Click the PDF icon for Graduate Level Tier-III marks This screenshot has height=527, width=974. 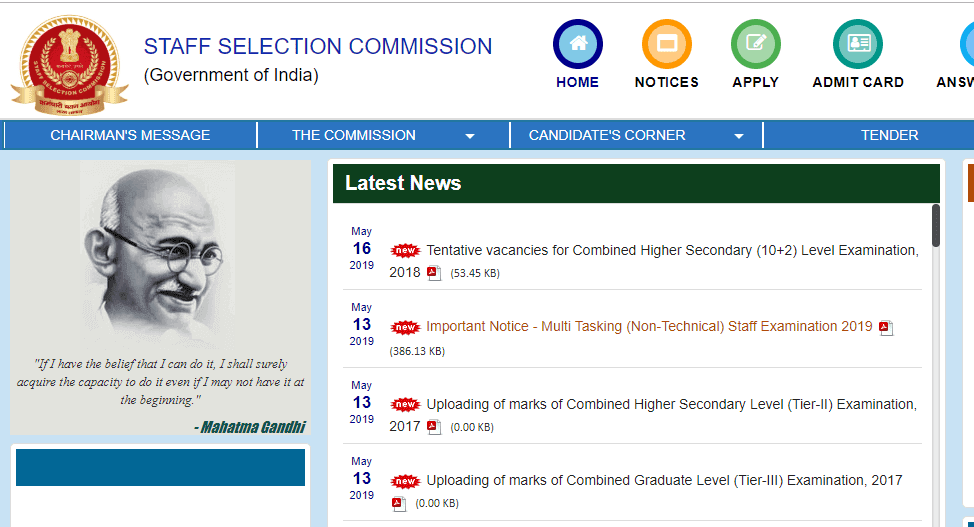(399, 503)
